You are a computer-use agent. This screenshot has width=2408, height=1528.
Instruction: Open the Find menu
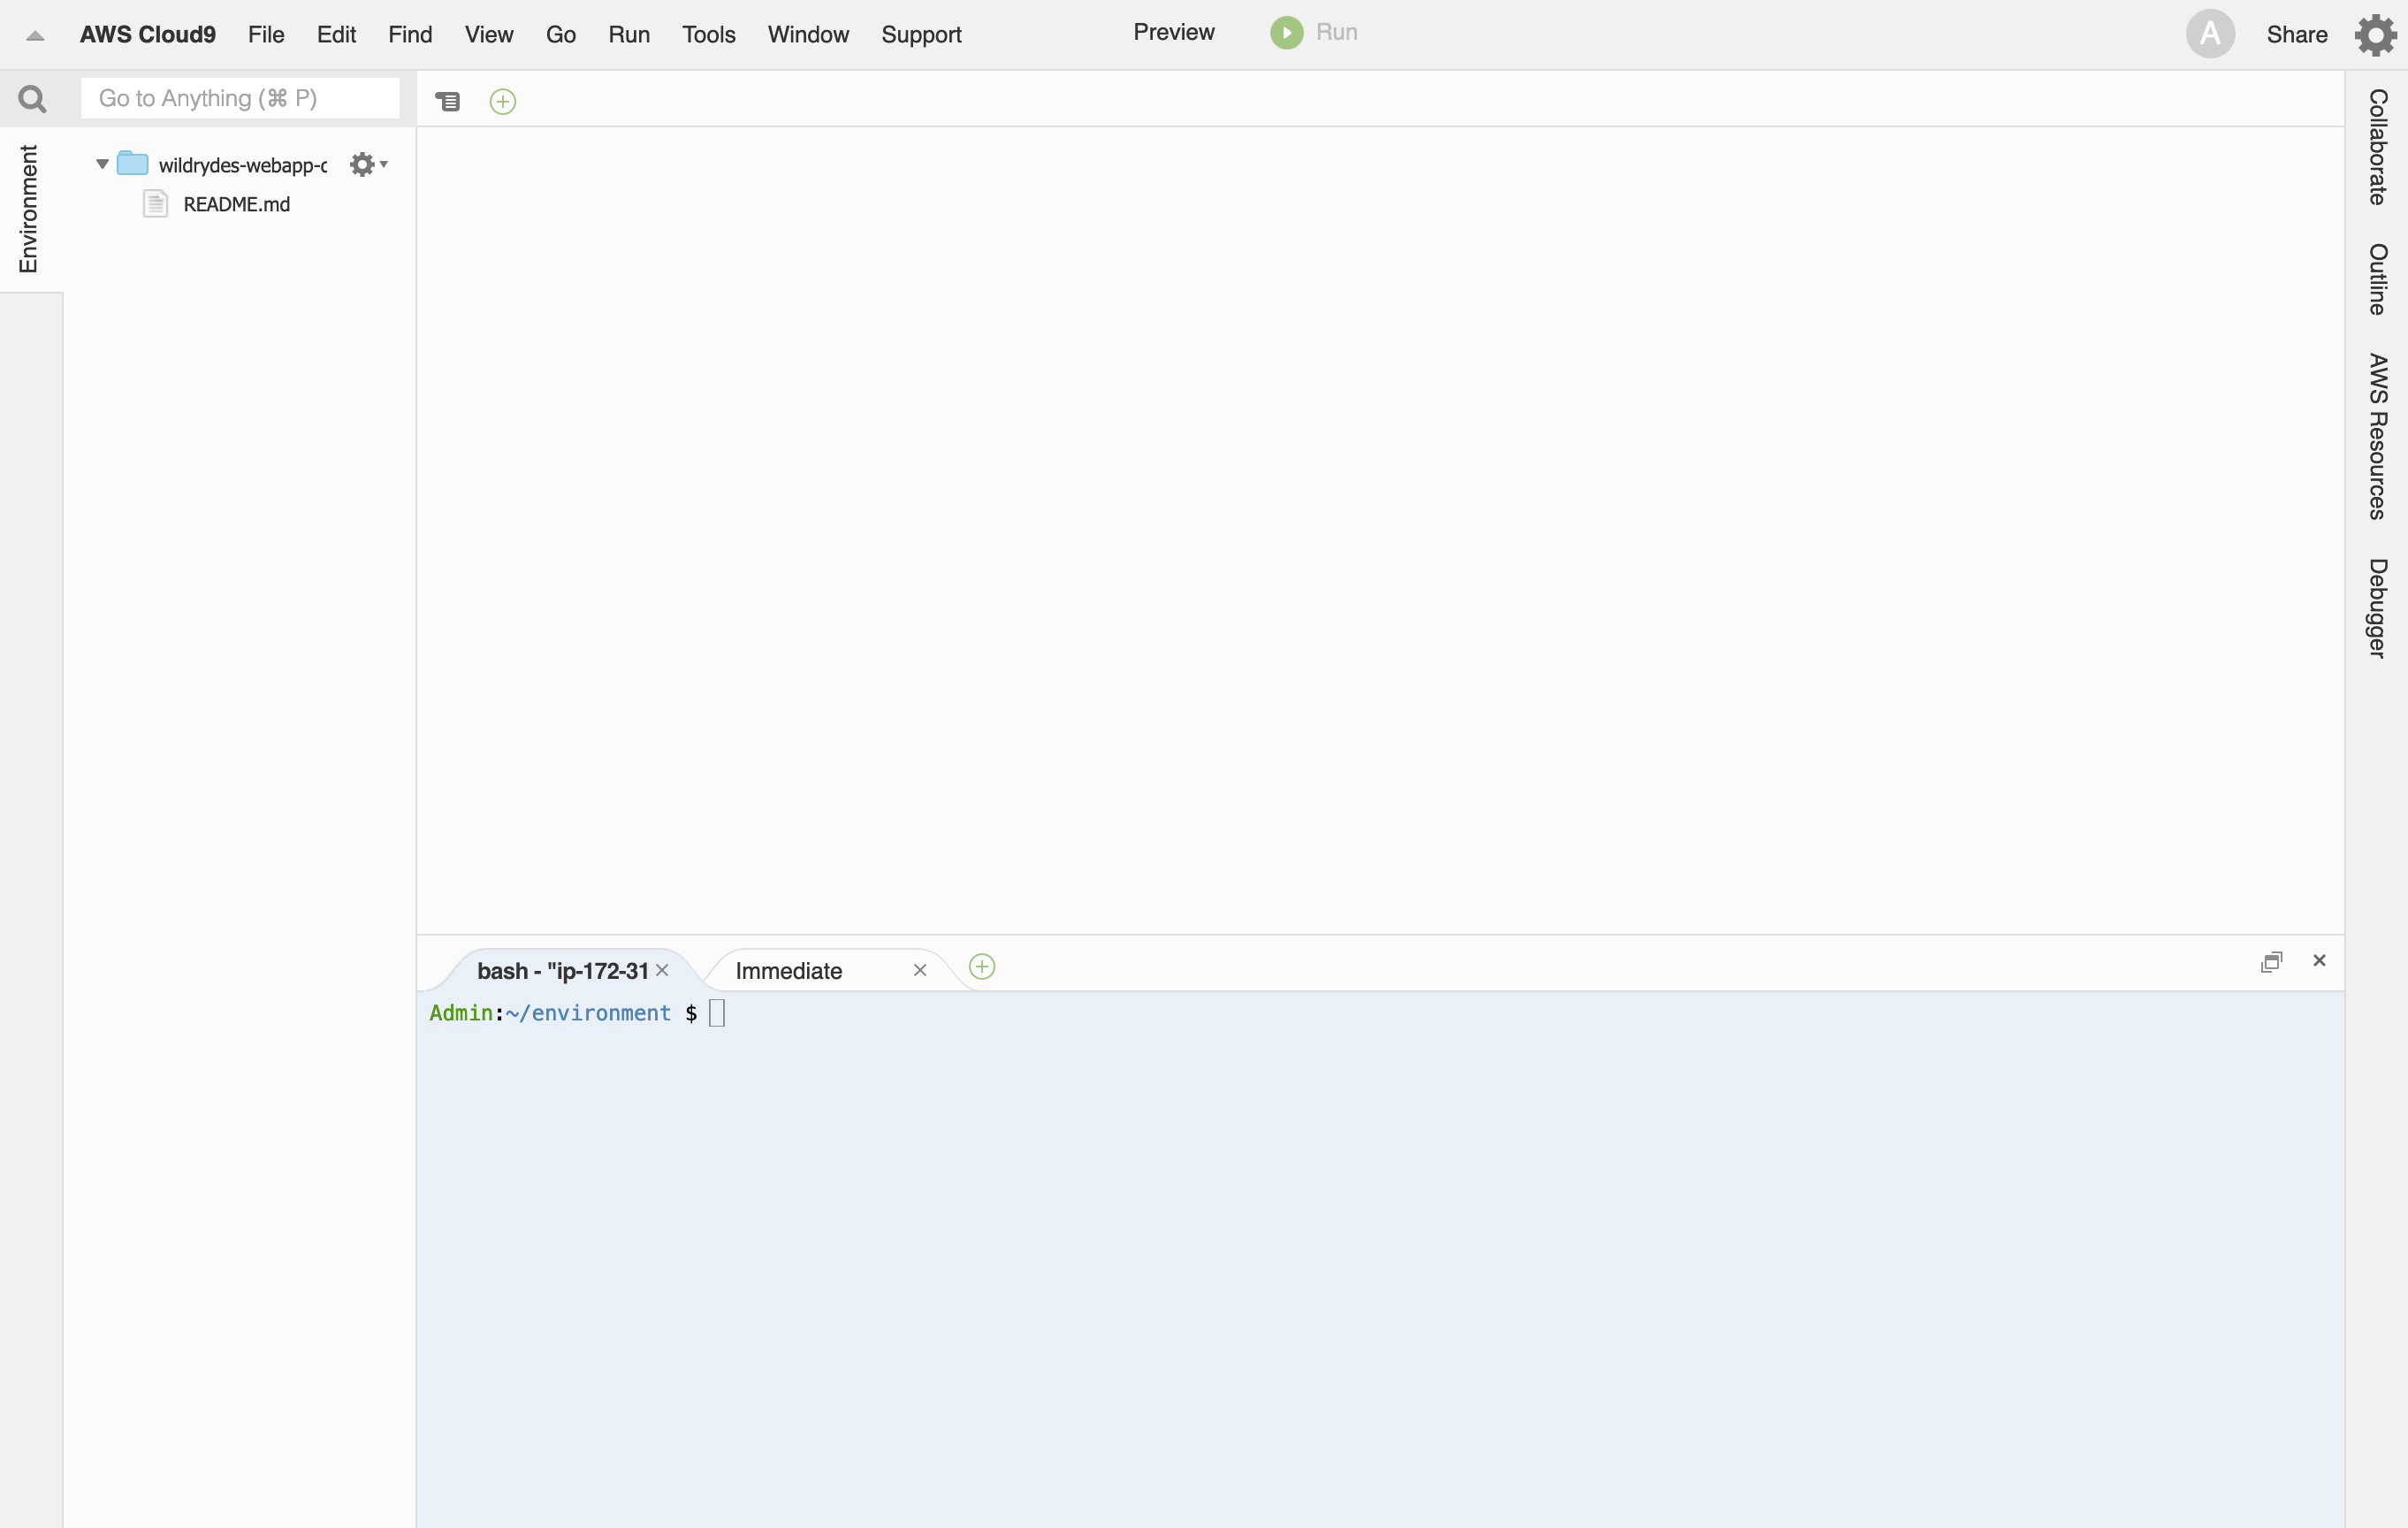point(410,35)
